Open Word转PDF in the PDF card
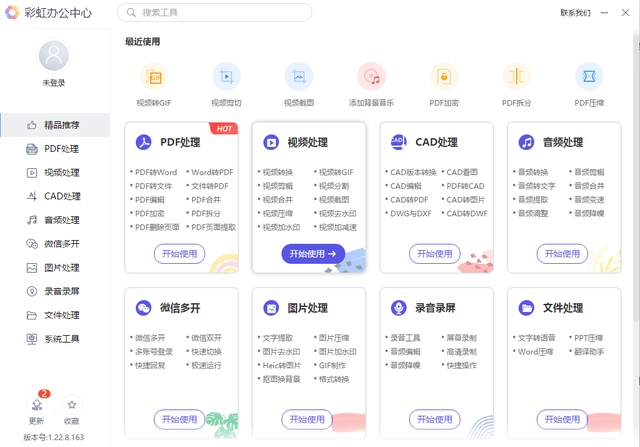 click(x=212, y=172)
